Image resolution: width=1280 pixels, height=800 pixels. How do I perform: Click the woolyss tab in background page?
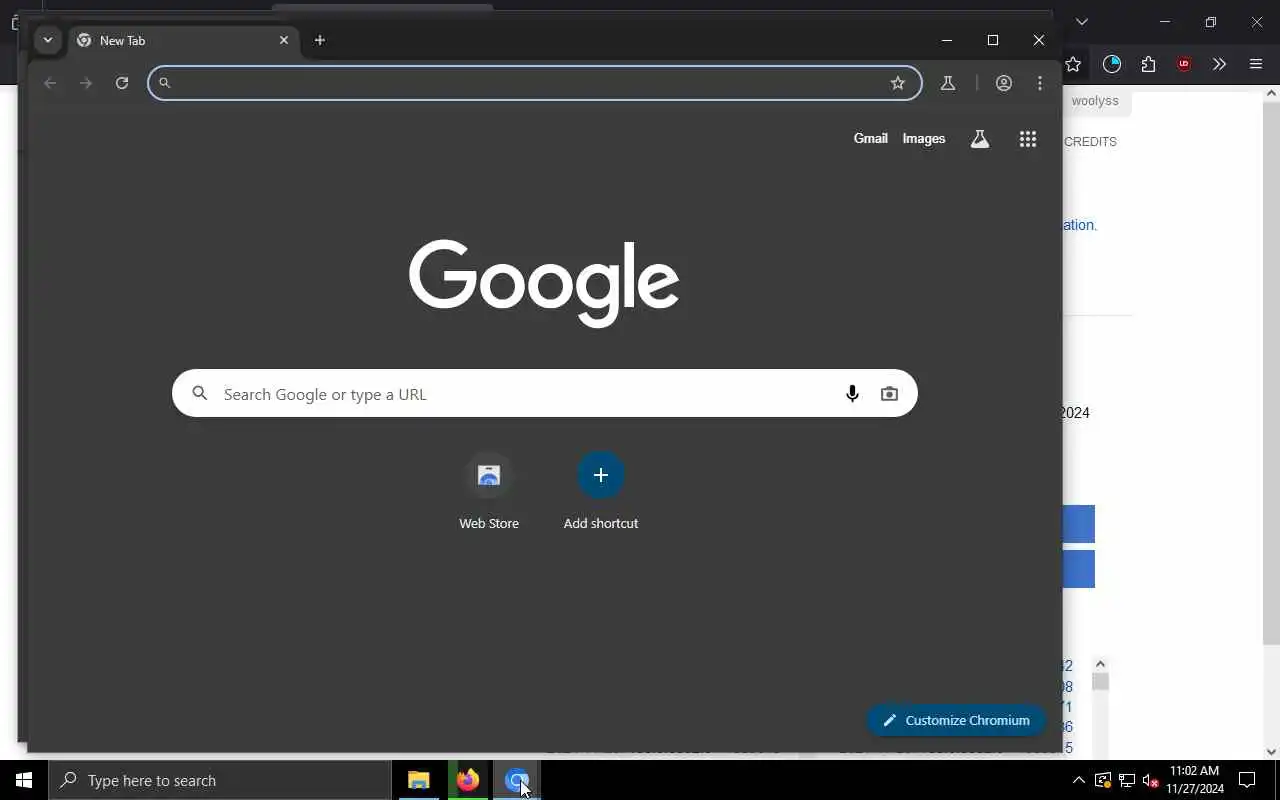(x=1094, y=101)
